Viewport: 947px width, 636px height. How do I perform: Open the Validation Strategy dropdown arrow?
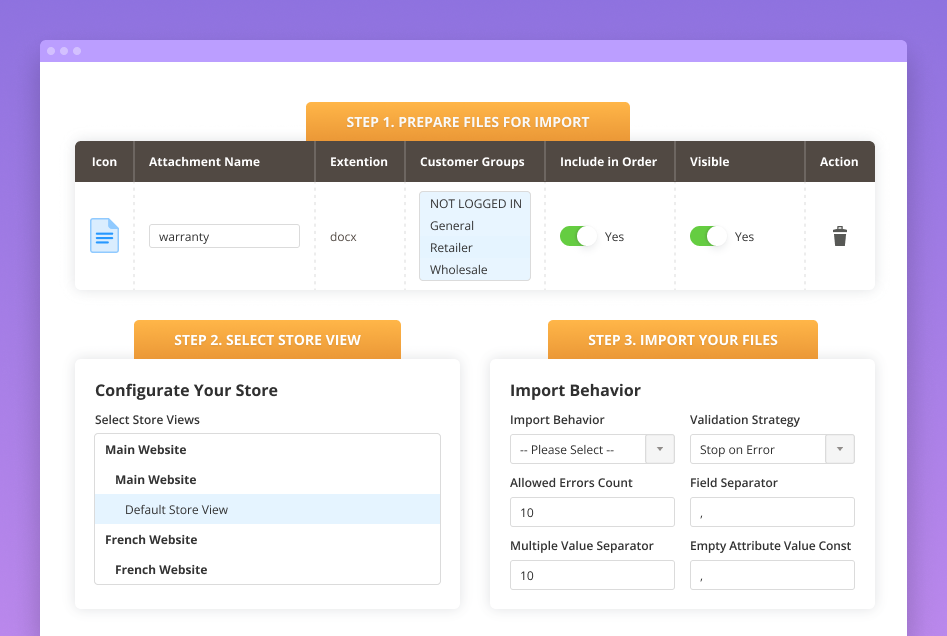click(x=840, y=449)
